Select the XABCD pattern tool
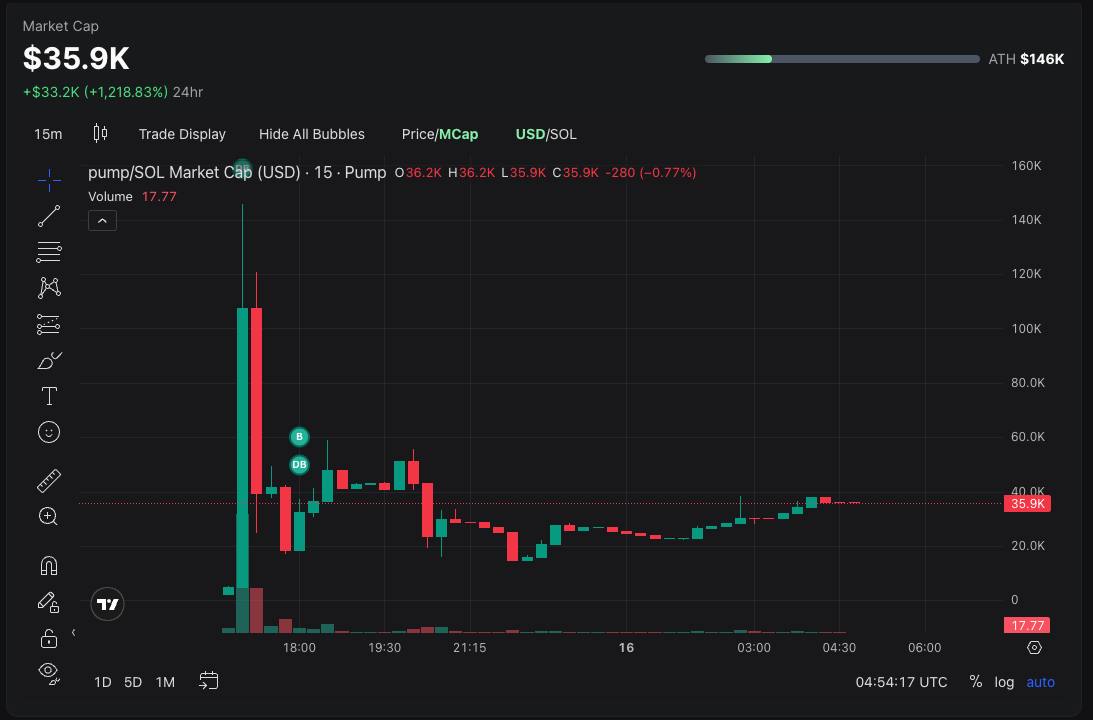The width and height of the screenshot is (1093, 720). coord(48,288)
